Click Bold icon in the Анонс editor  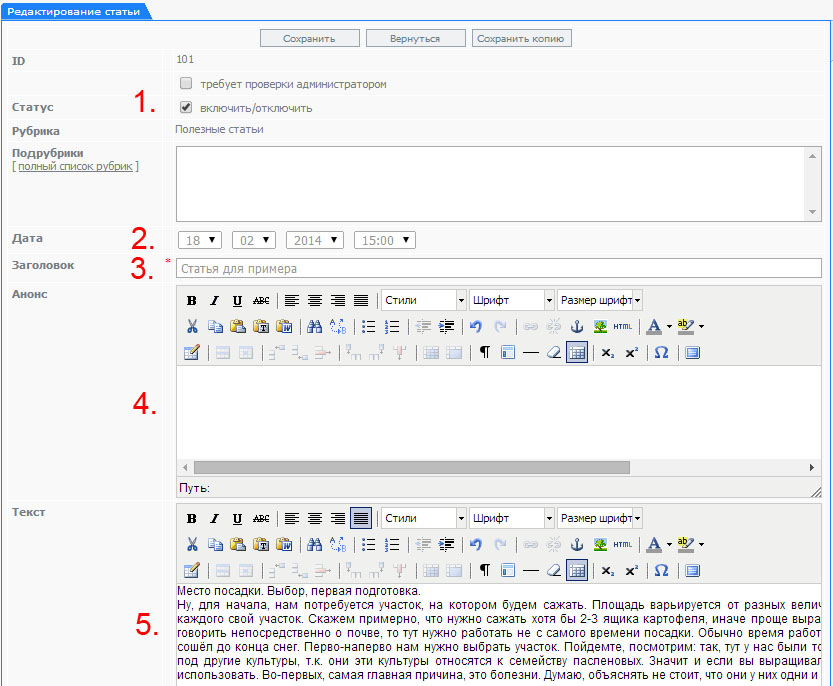(x=191, y=300)
